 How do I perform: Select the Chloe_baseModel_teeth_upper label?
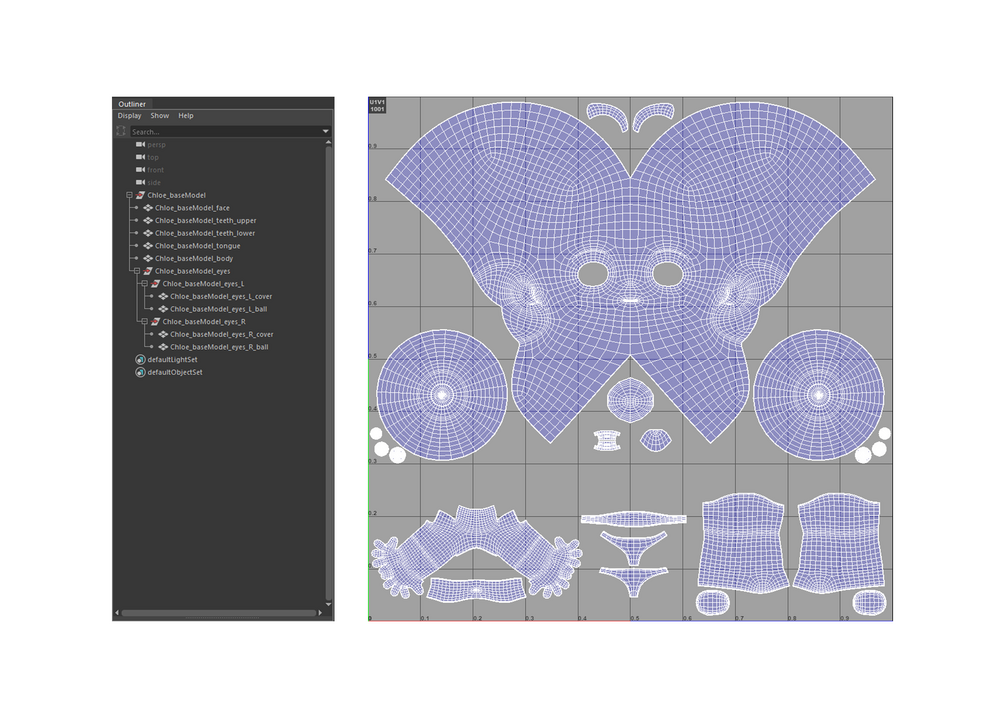point(206,221)
